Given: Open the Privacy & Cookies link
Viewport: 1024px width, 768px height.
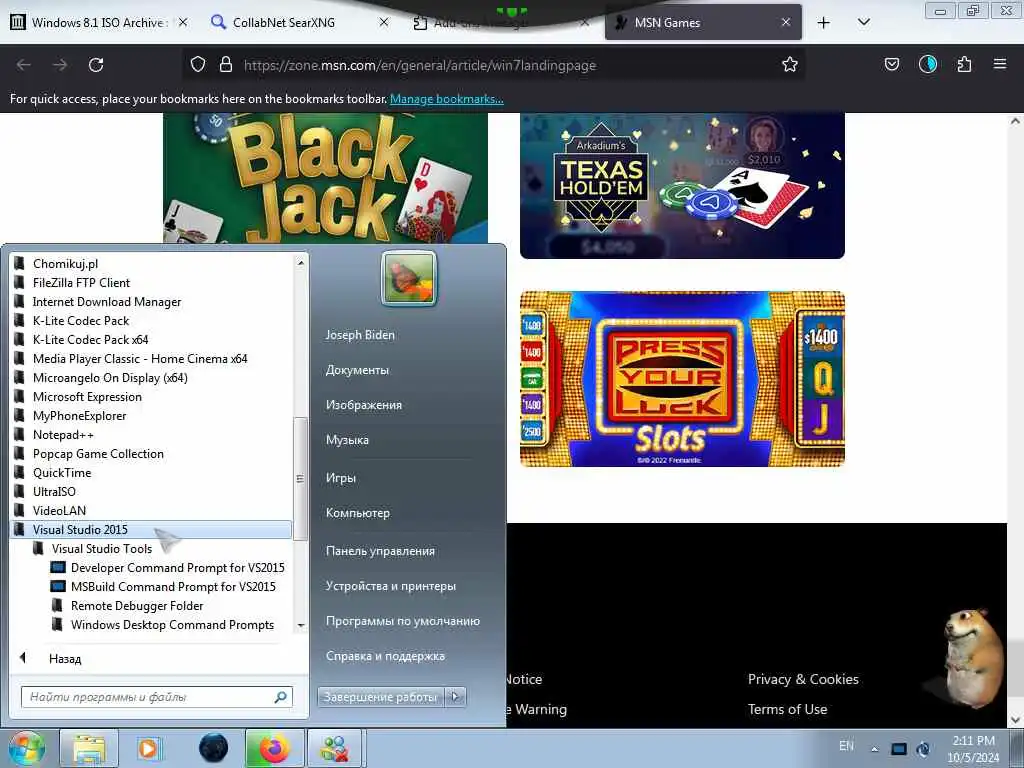Looking at the screenshot, I should (803, 679).
